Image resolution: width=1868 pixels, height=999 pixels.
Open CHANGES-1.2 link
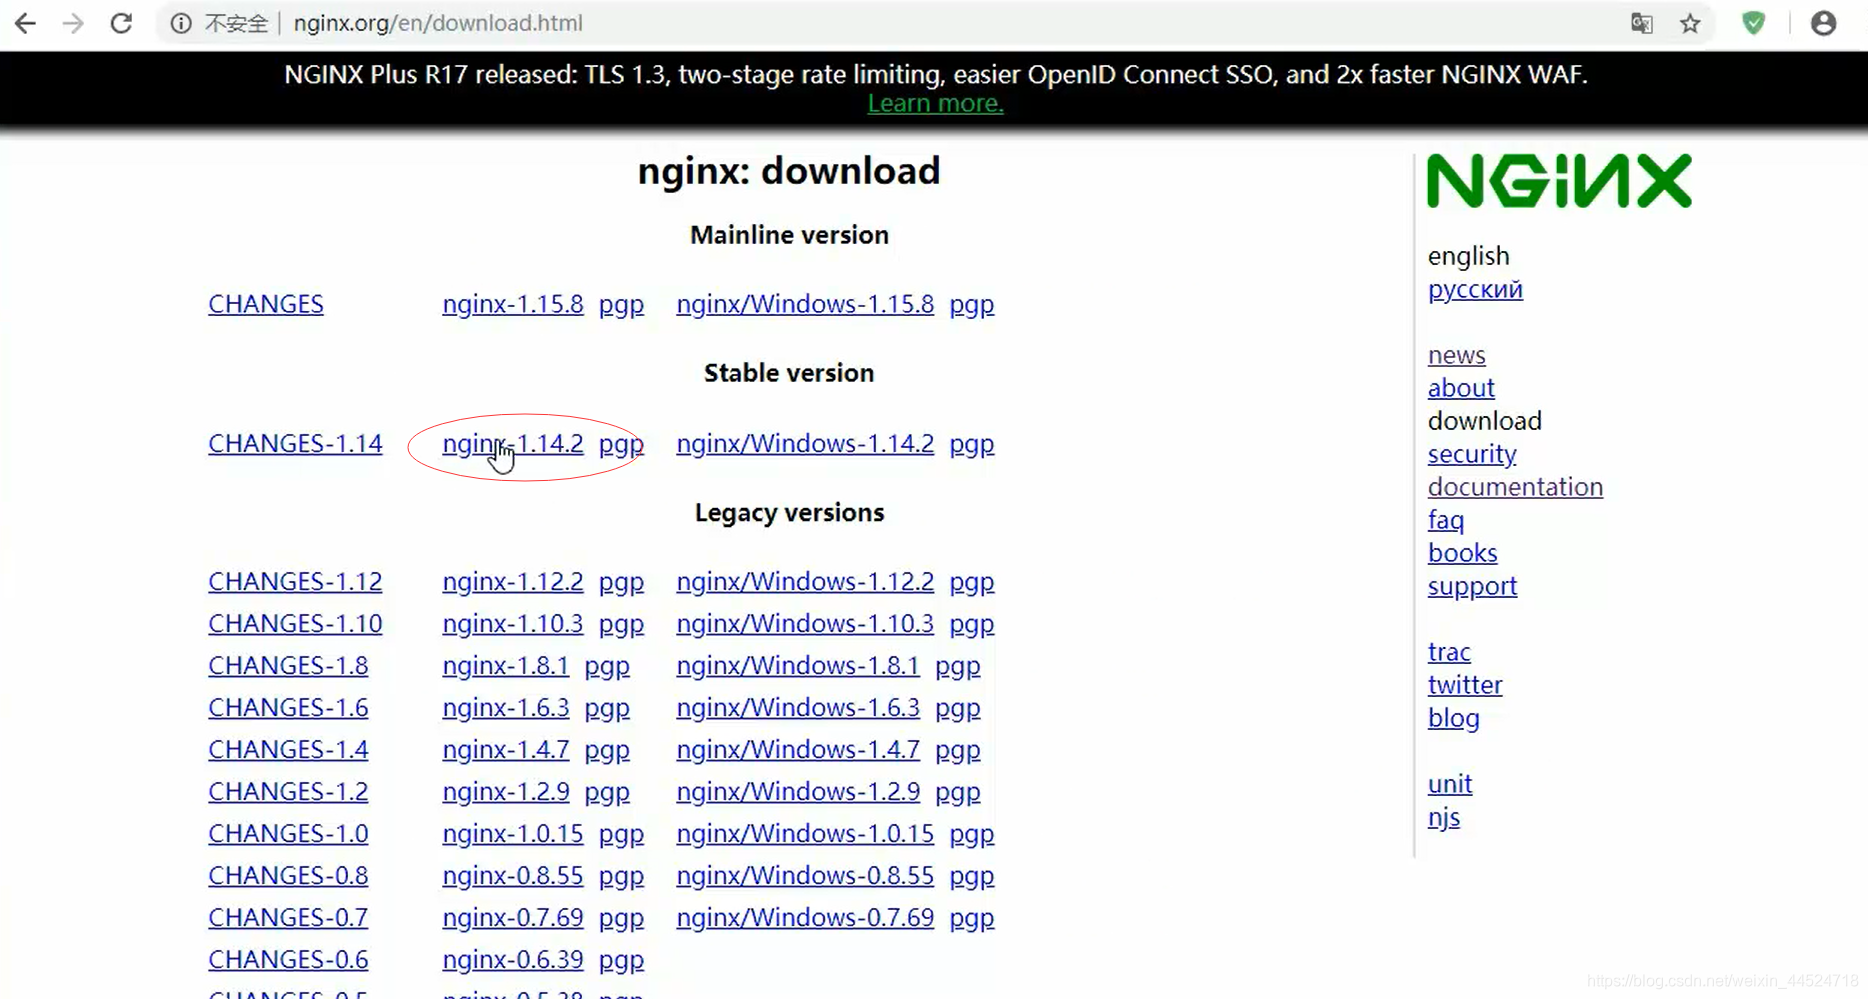[288, 791]
